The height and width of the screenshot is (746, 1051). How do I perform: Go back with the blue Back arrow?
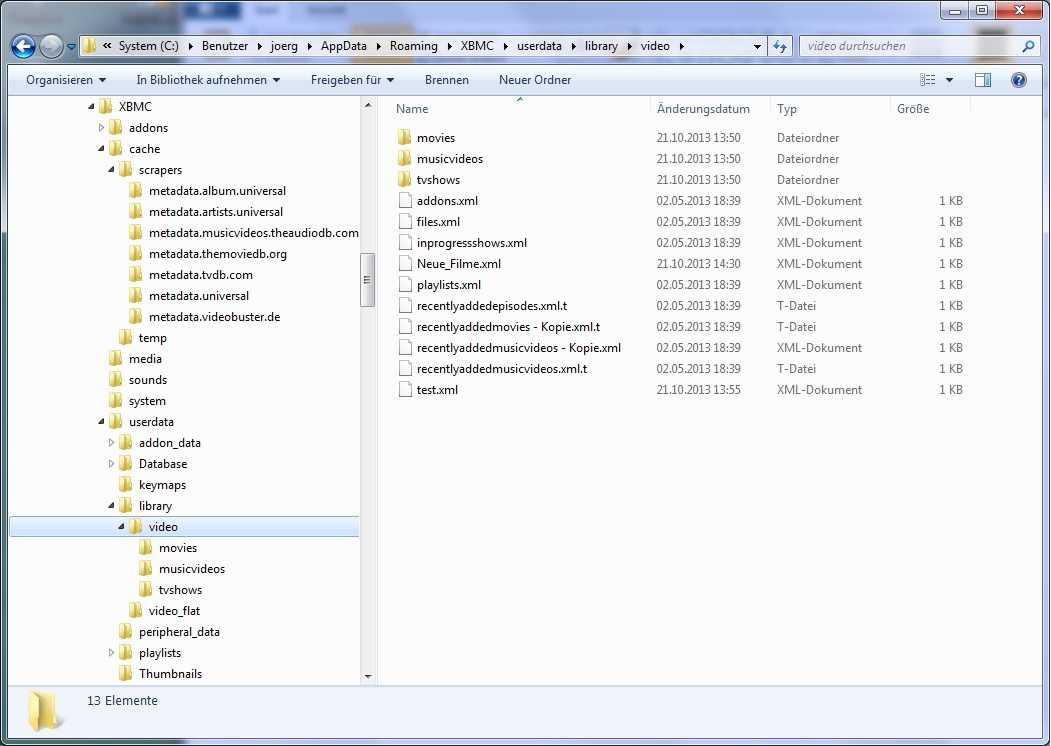23,46
